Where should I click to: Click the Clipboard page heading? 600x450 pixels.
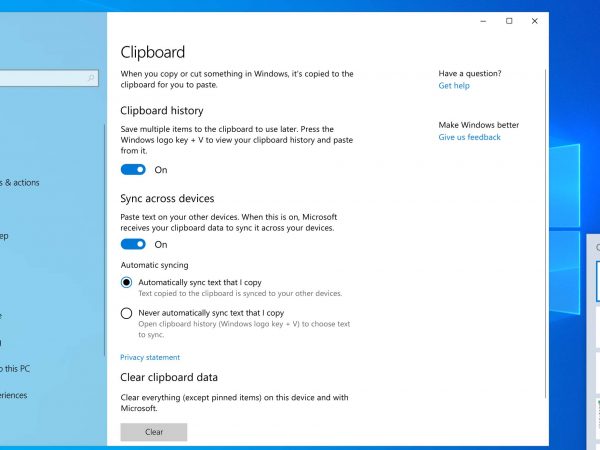point(153,52)
